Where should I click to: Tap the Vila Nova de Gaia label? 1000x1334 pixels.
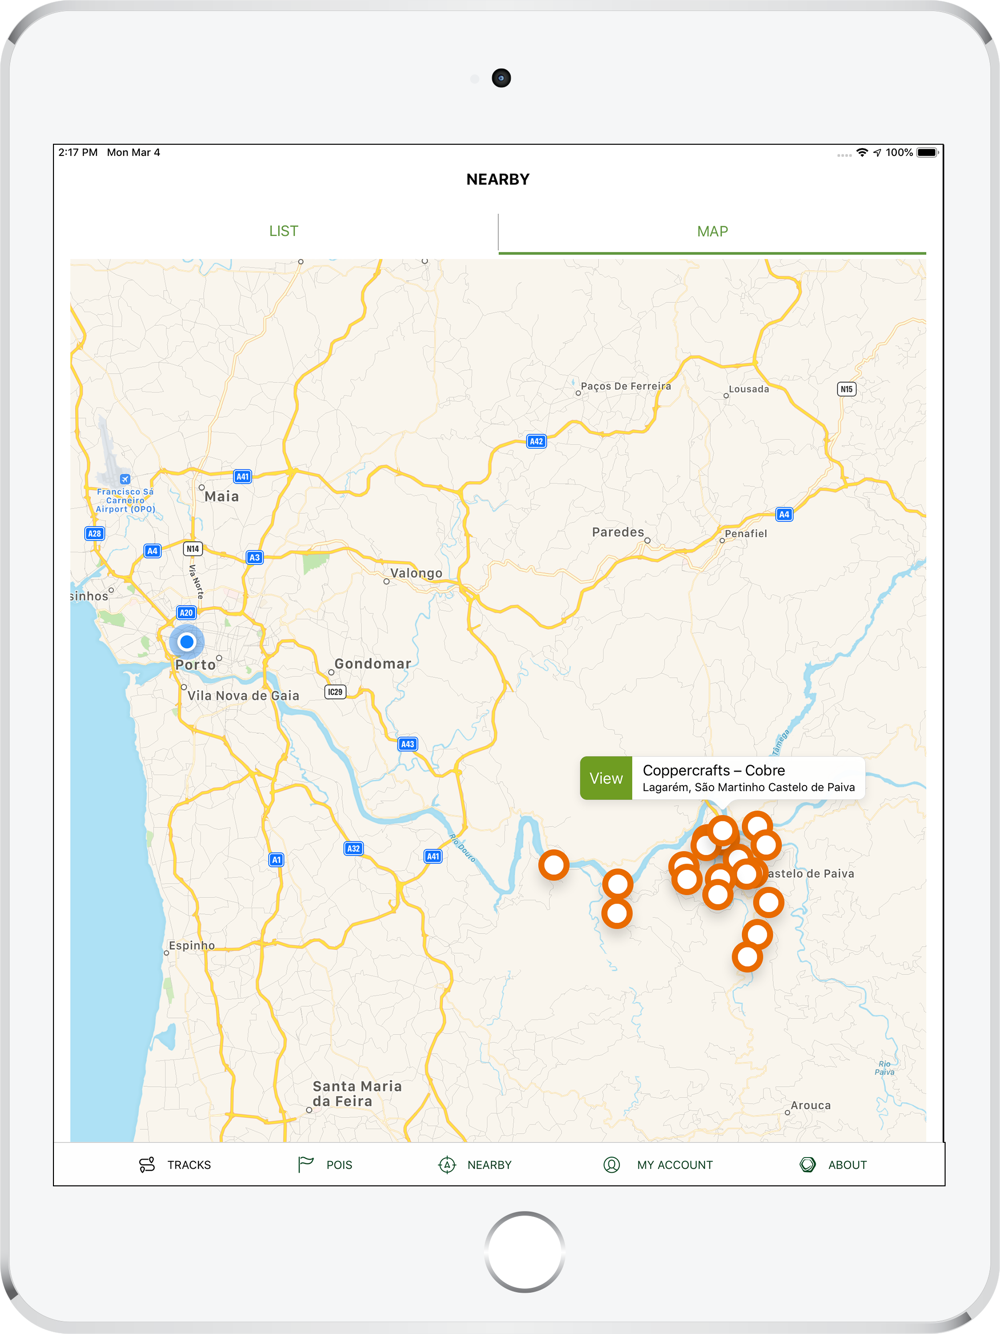tap(243, 695)
